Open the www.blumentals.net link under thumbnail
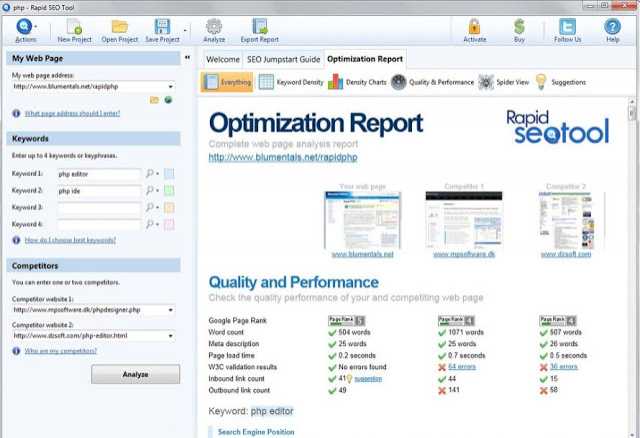This screenshot has width=640, height=438. click(362, 254)
